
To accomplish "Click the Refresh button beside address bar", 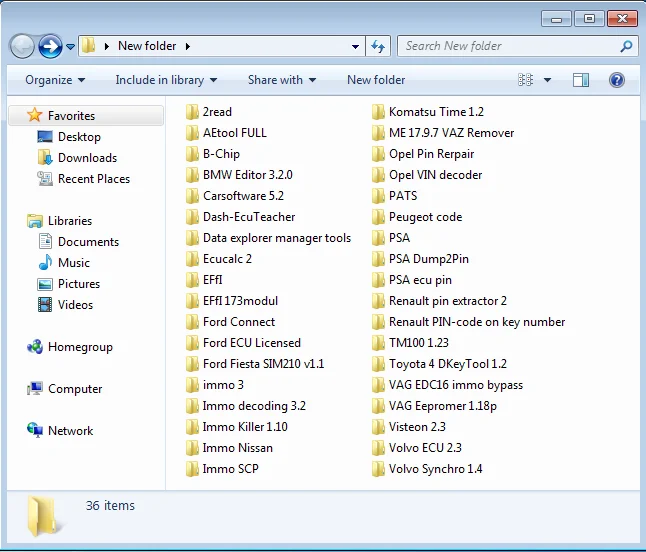I will pos(378,46).
